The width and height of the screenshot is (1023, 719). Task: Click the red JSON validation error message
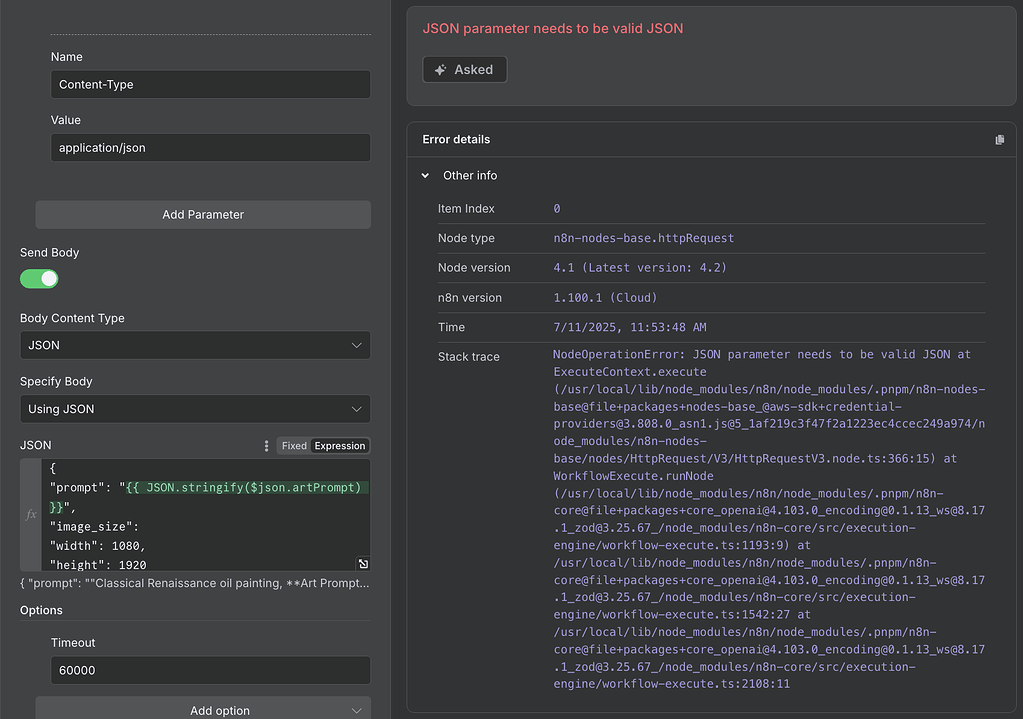tap(553, 28)
